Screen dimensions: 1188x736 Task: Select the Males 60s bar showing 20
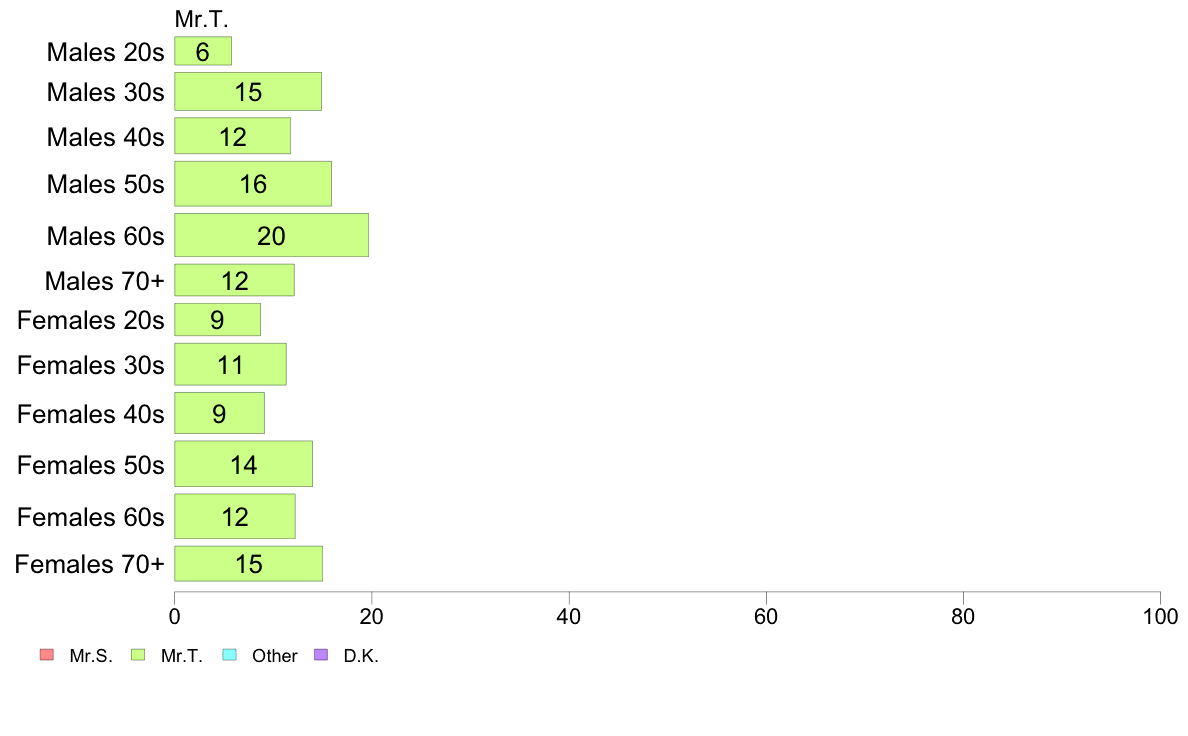point(271,236)
